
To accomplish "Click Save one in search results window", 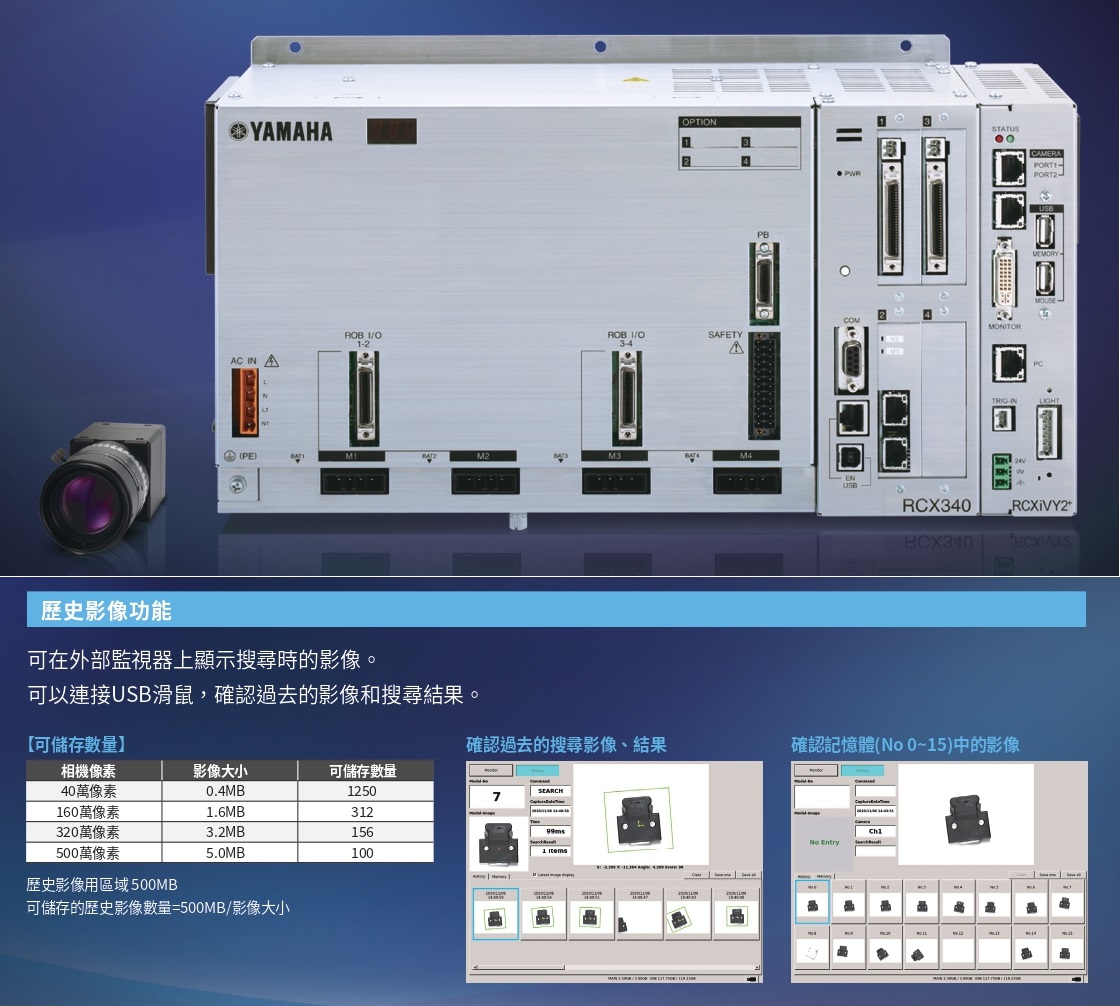I will [x=723, y=875].
